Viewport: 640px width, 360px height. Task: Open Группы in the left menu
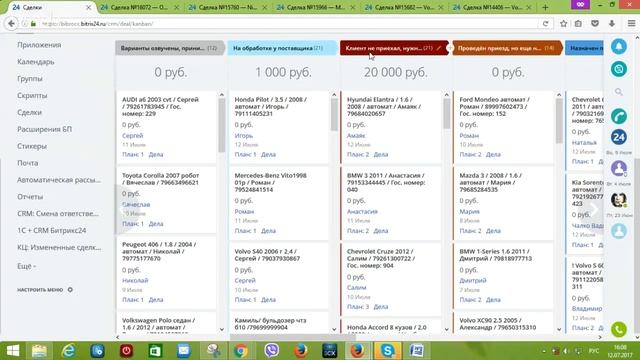click(30, 78)
